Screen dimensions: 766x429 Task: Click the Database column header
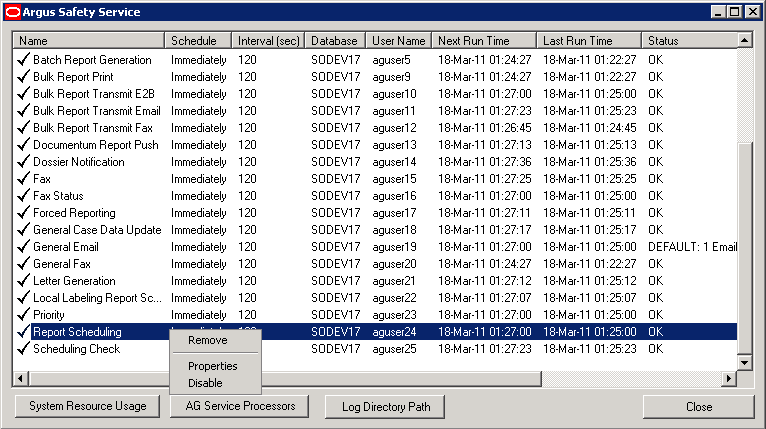click(x=335, y=41)
